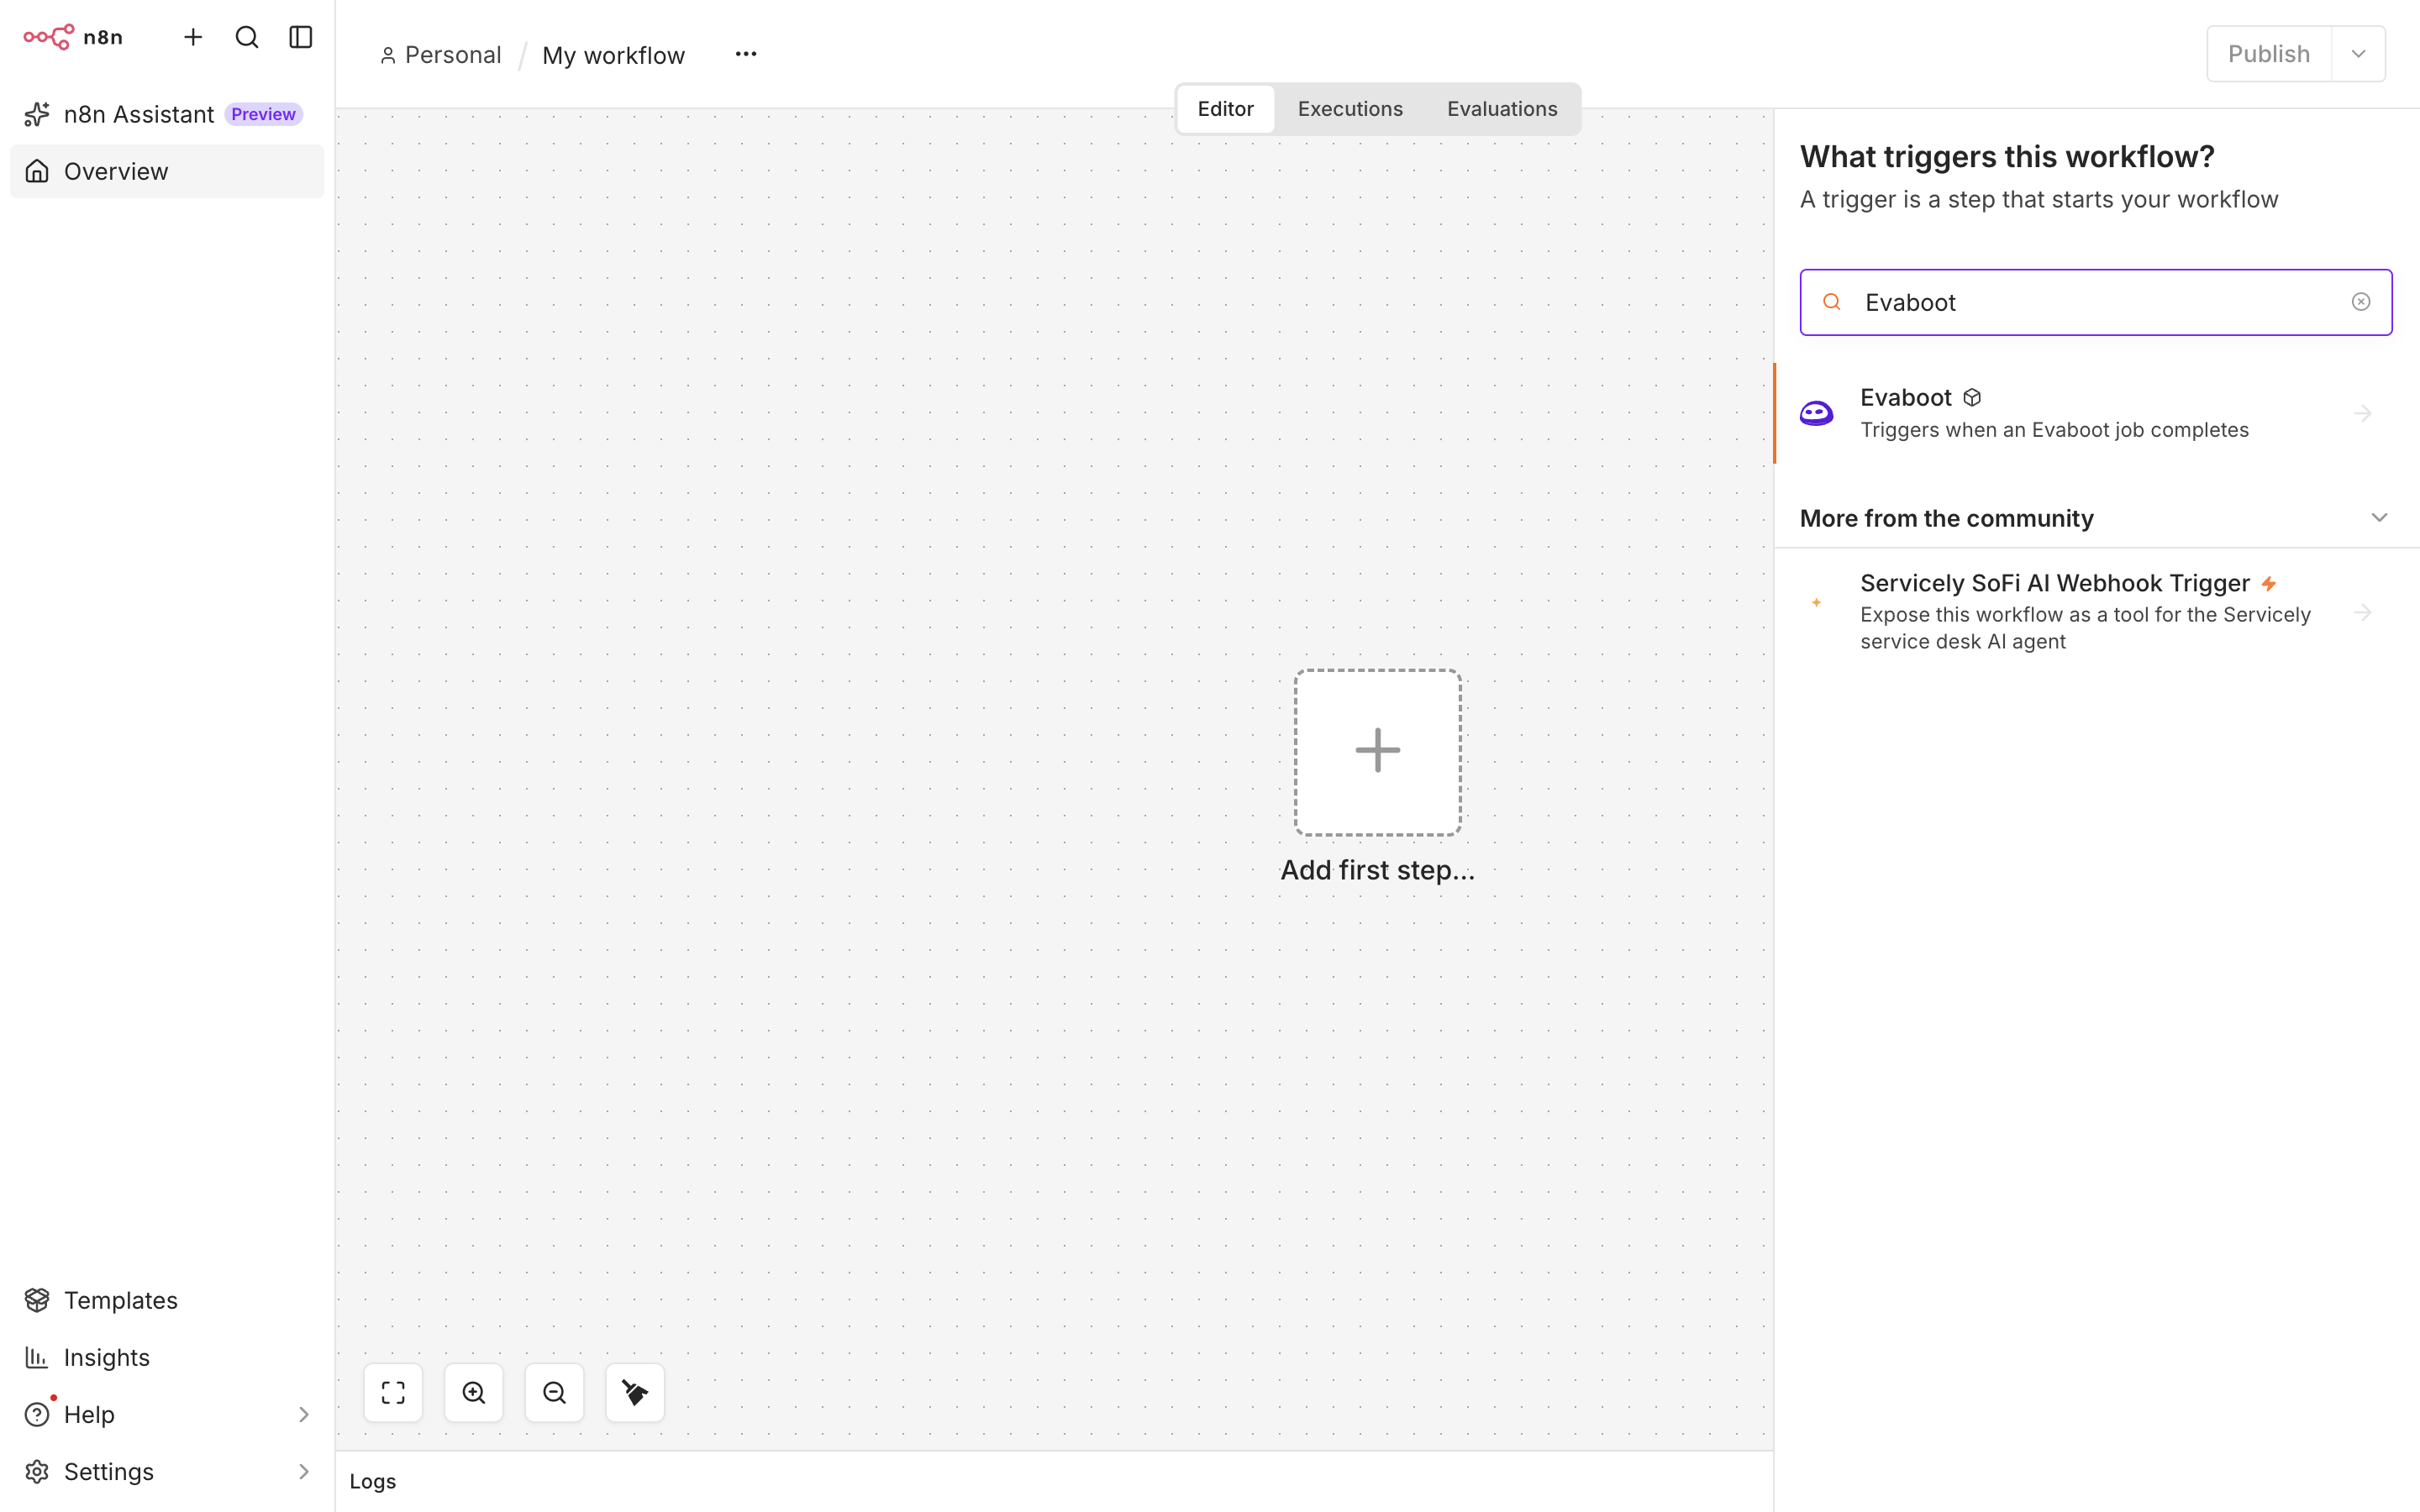
Task: Click arrow on Servicely SoFi row
Action: (2363, 612)
